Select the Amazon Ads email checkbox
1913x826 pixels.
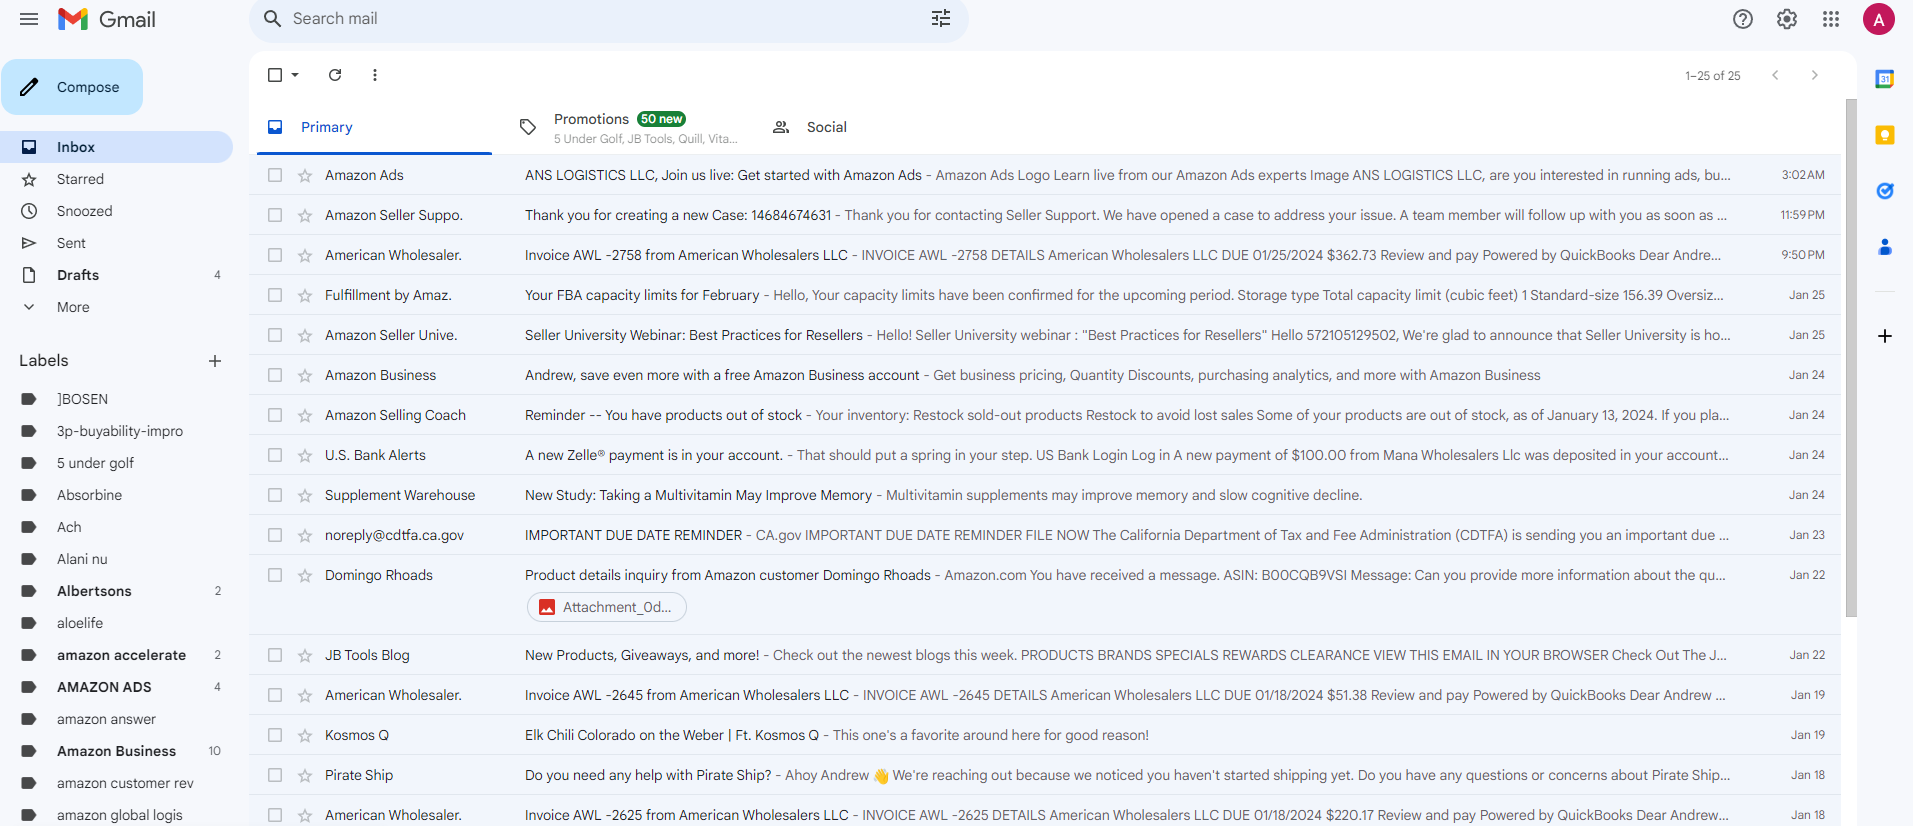coord(275,175)
